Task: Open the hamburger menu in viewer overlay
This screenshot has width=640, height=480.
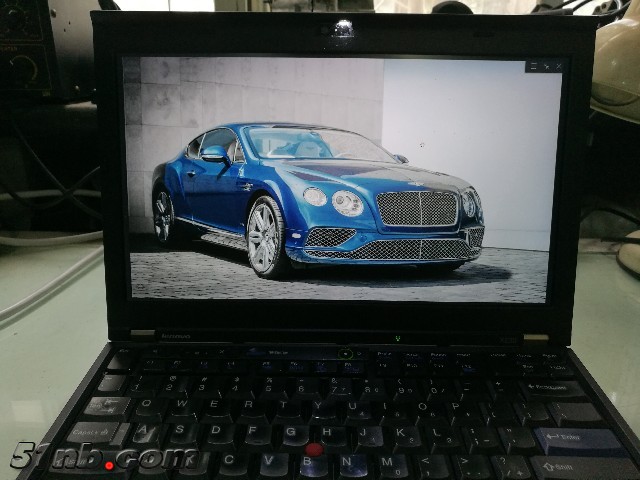Action: pos(533,66)
